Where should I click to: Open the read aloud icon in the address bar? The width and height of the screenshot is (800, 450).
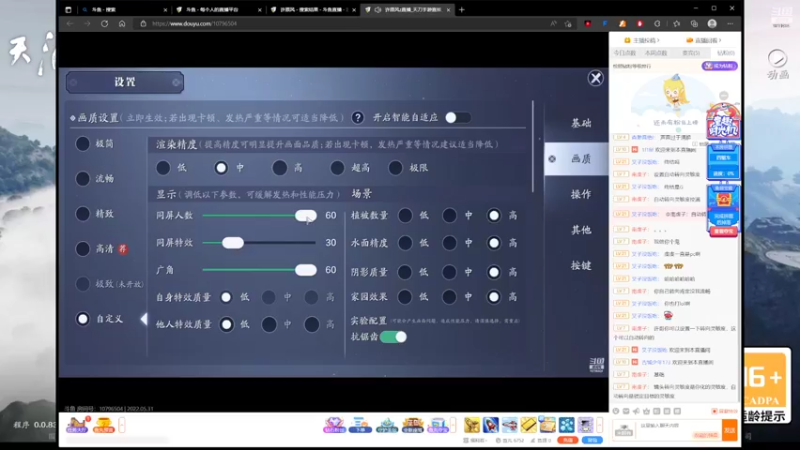554,23
